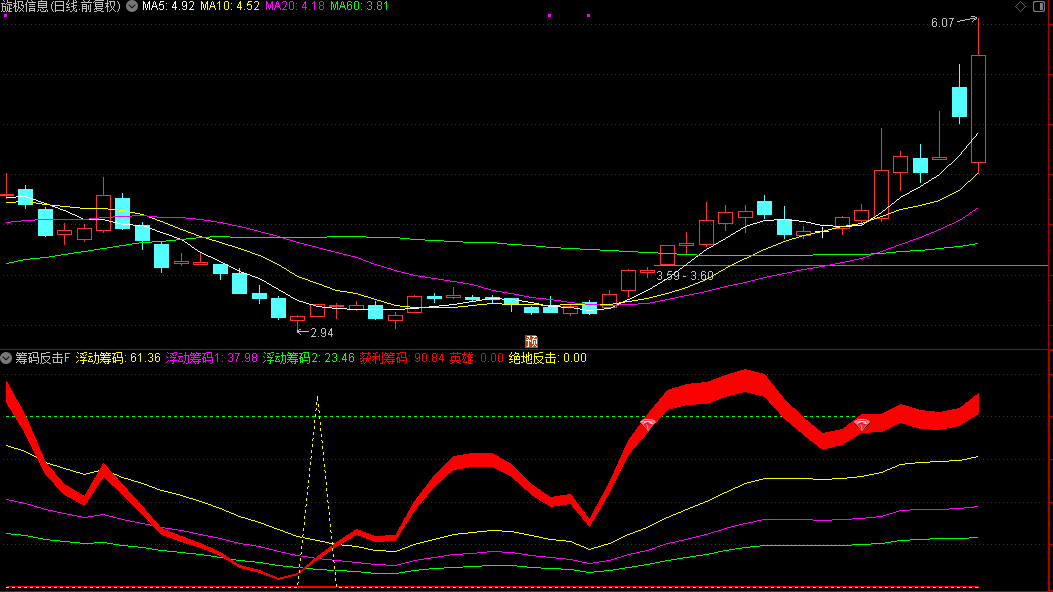Toggle the side panel icon at top right
The height and width of the screenshot is (592, 1053).
(x=1039, y=7)
